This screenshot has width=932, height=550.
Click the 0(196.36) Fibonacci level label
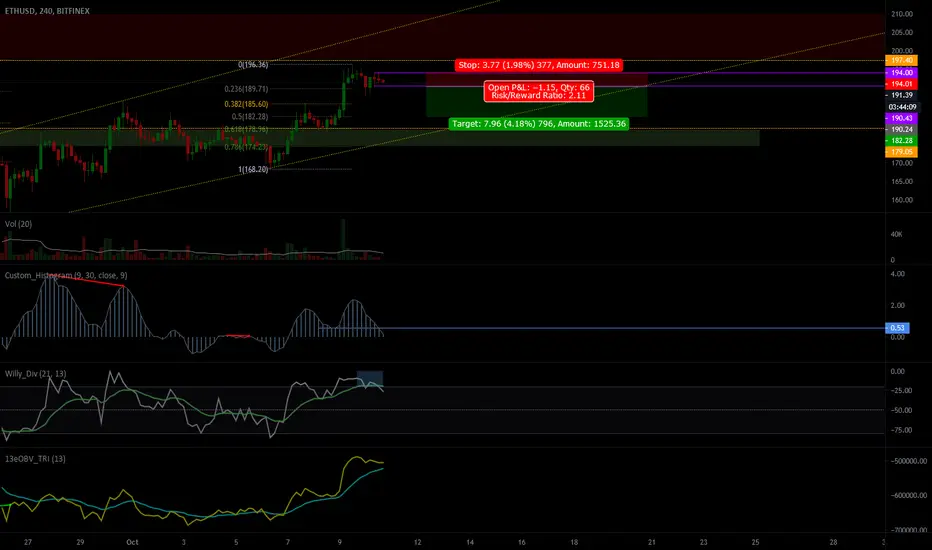(x=253, y=64)
